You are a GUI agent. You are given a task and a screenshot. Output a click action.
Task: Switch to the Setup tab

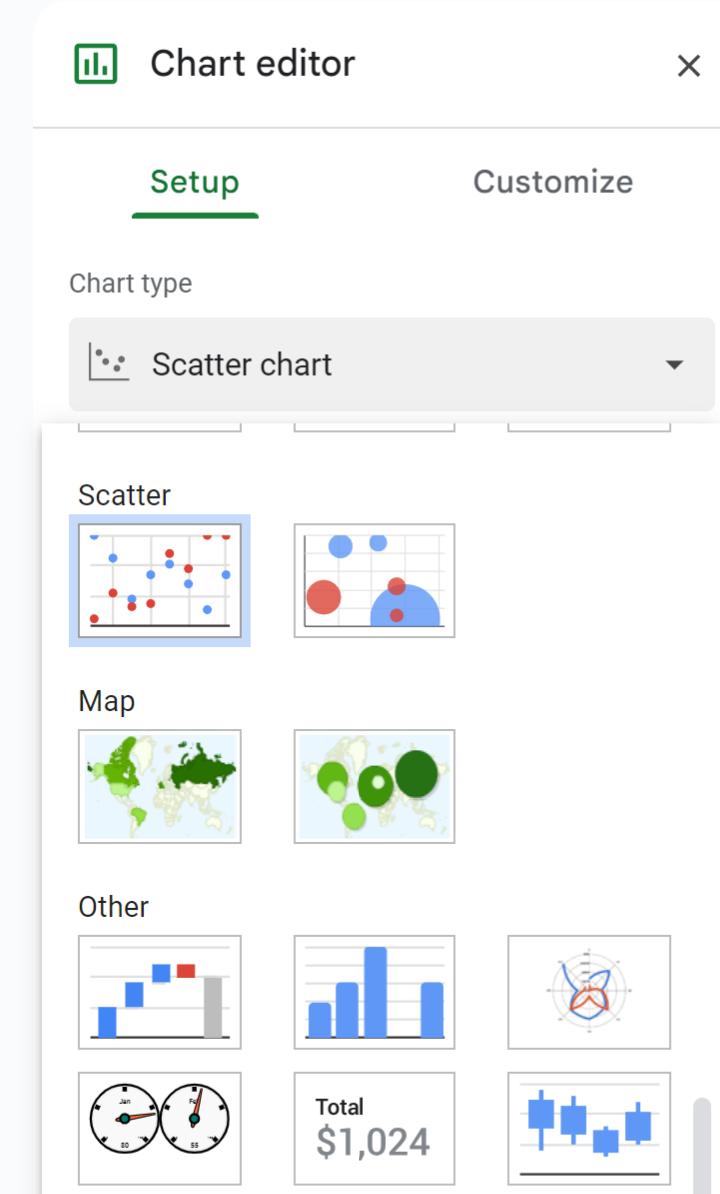[194, 182]
